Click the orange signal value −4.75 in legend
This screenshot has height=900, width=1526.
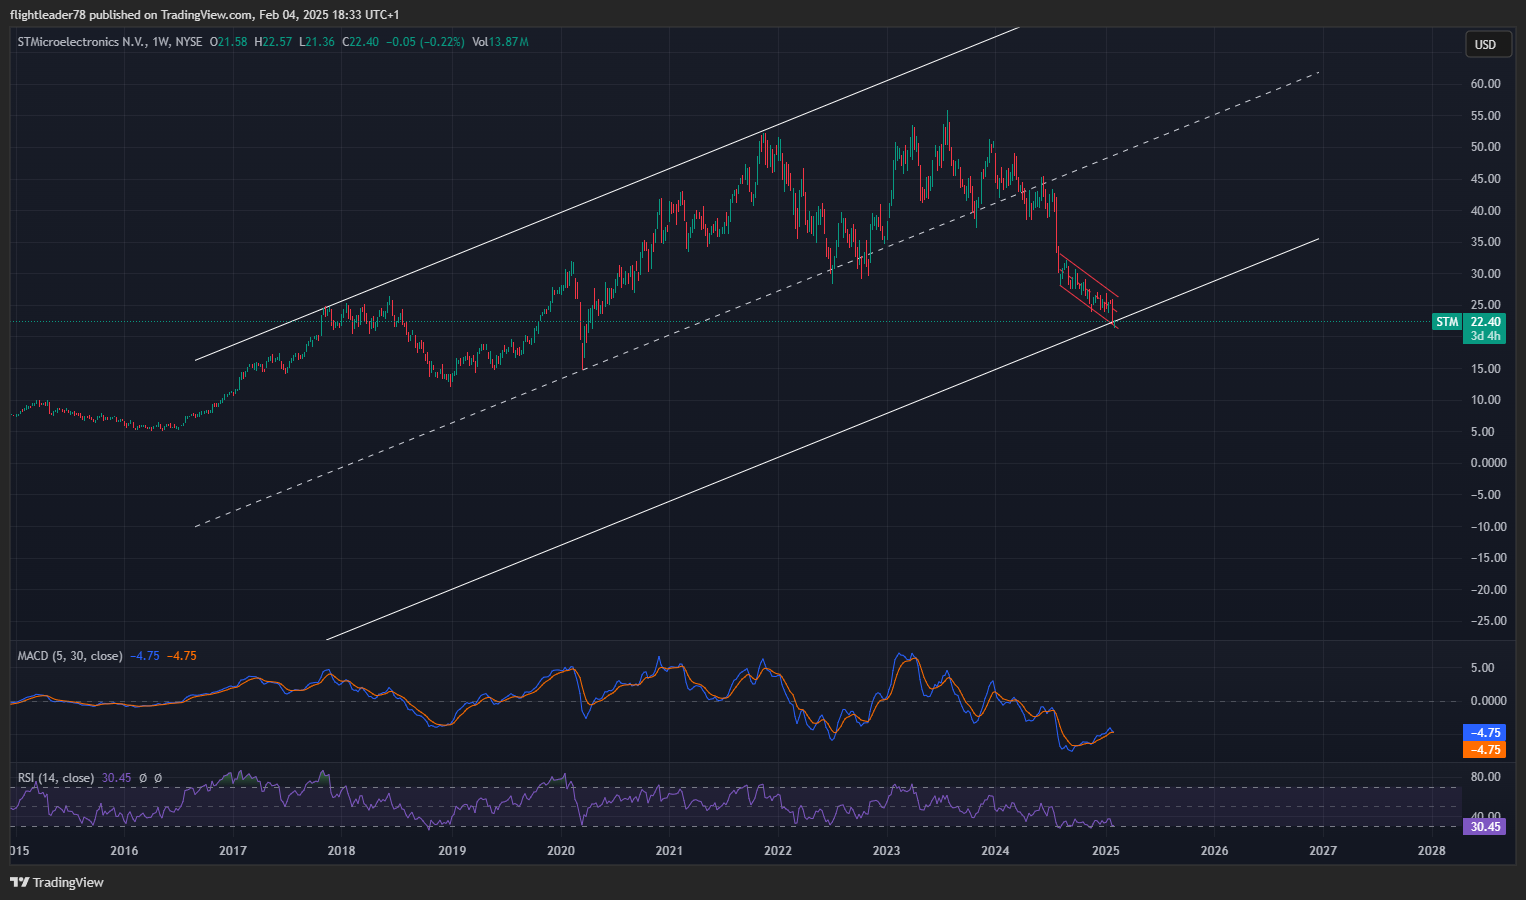(182, 656)
